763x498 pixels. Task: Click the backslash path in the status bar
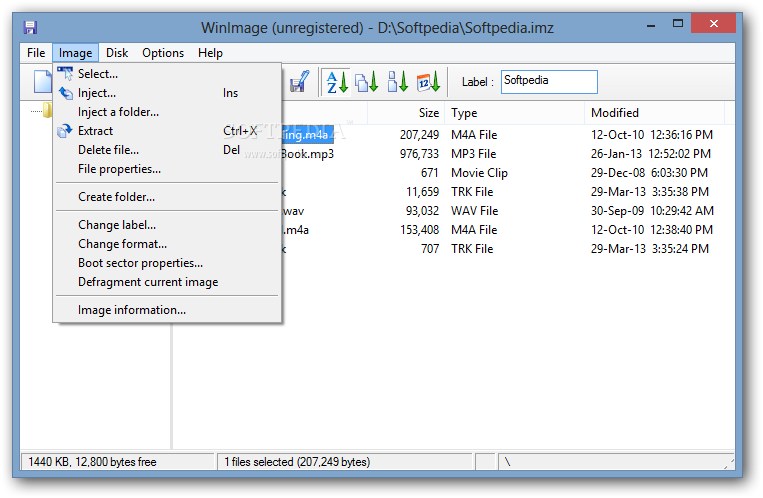click(508, 461)
